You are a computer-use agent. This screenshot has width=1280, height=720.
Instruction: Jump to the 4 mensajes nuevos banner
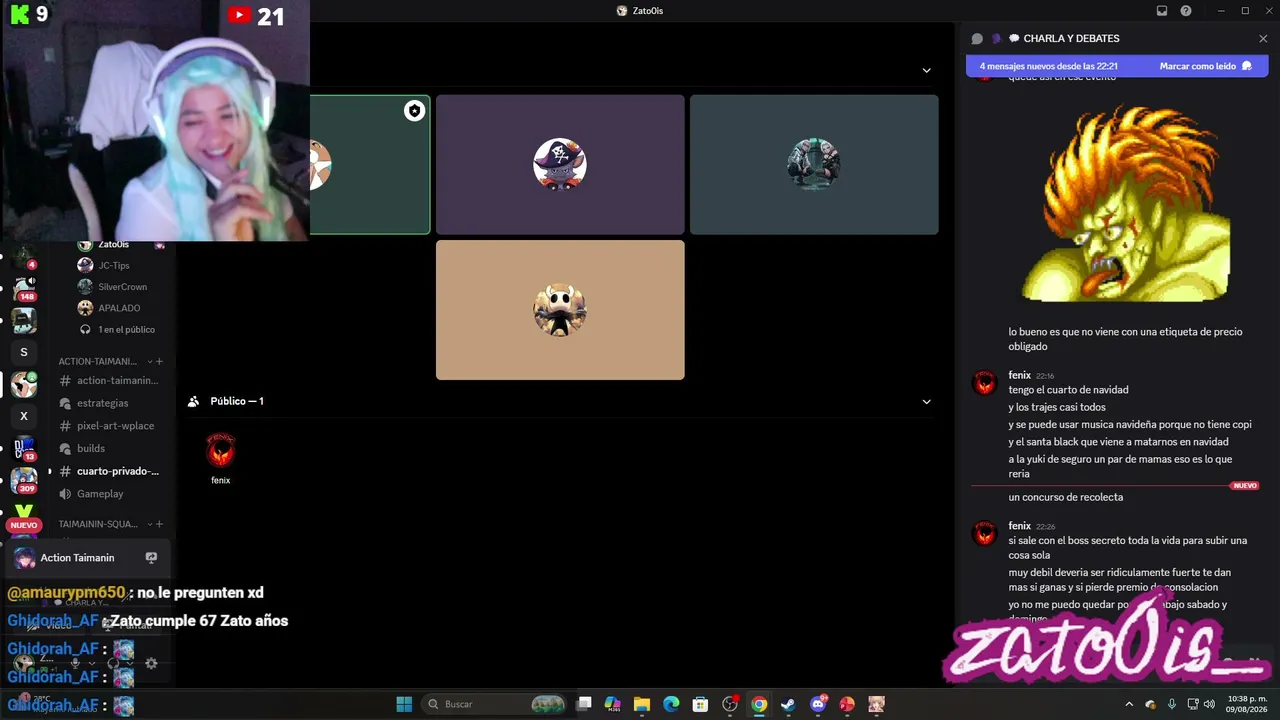[1050, 66]
